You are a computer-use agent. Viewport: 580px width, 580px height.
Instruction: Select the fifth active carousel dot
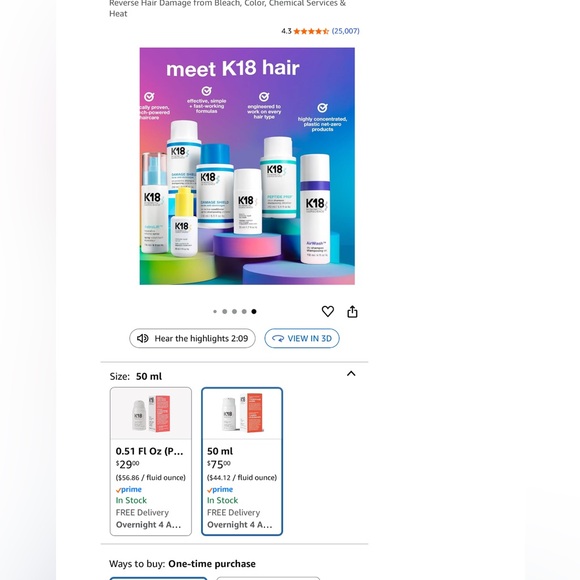point(254,311)
